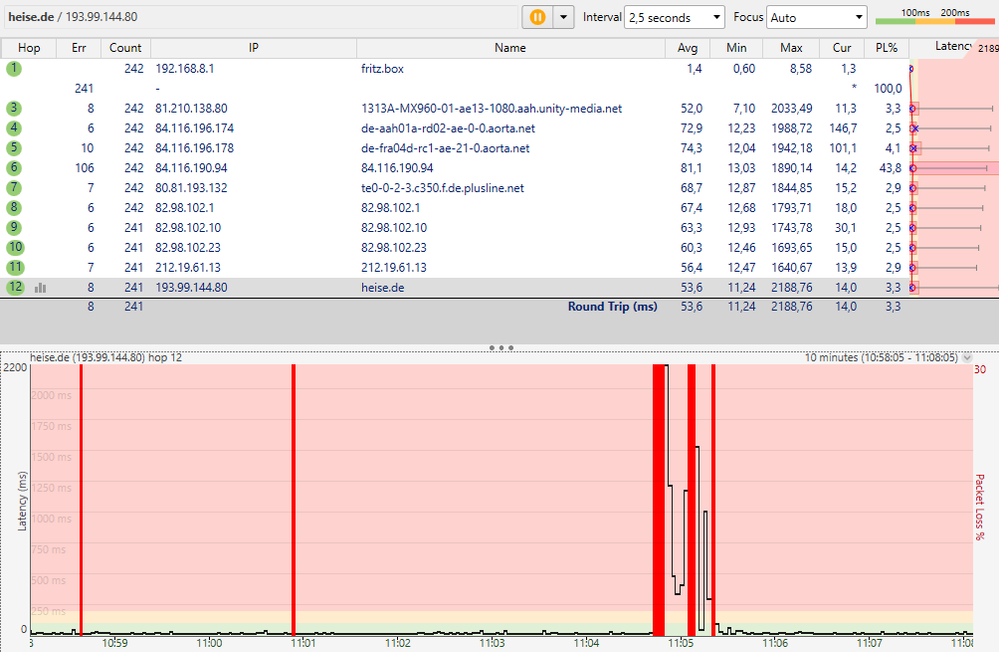Sort by the Err column header

(x=78, y=48)
